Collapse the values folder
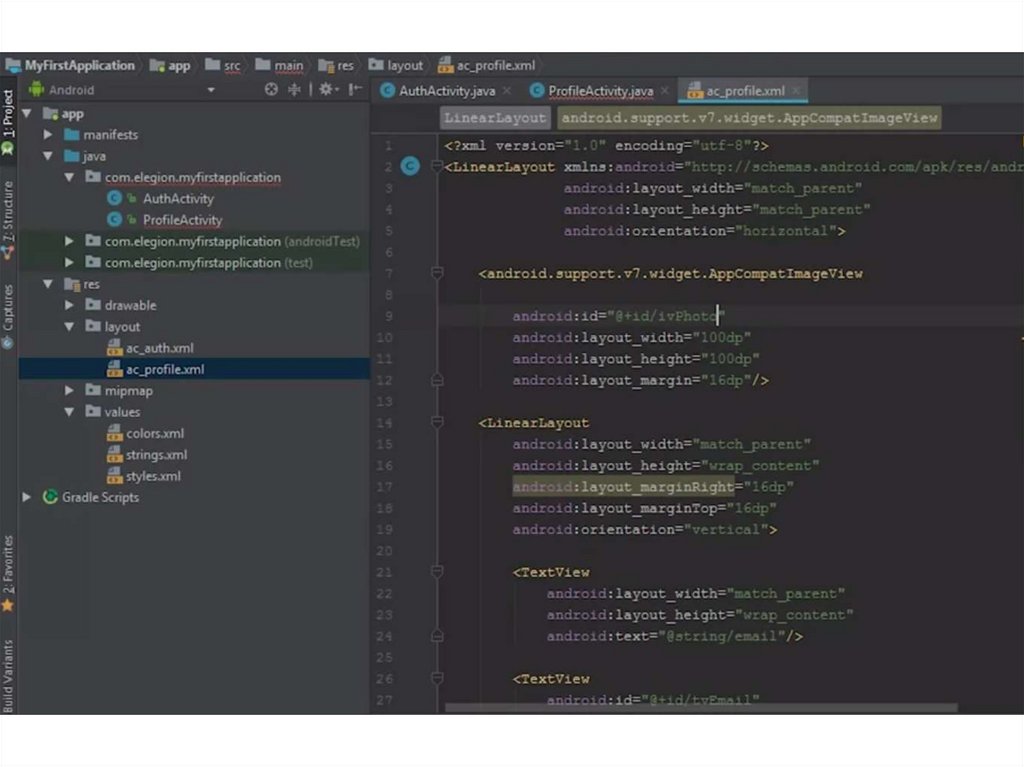Image resolution: width=1024 pixels, height=767 pixels. point(69,412)
